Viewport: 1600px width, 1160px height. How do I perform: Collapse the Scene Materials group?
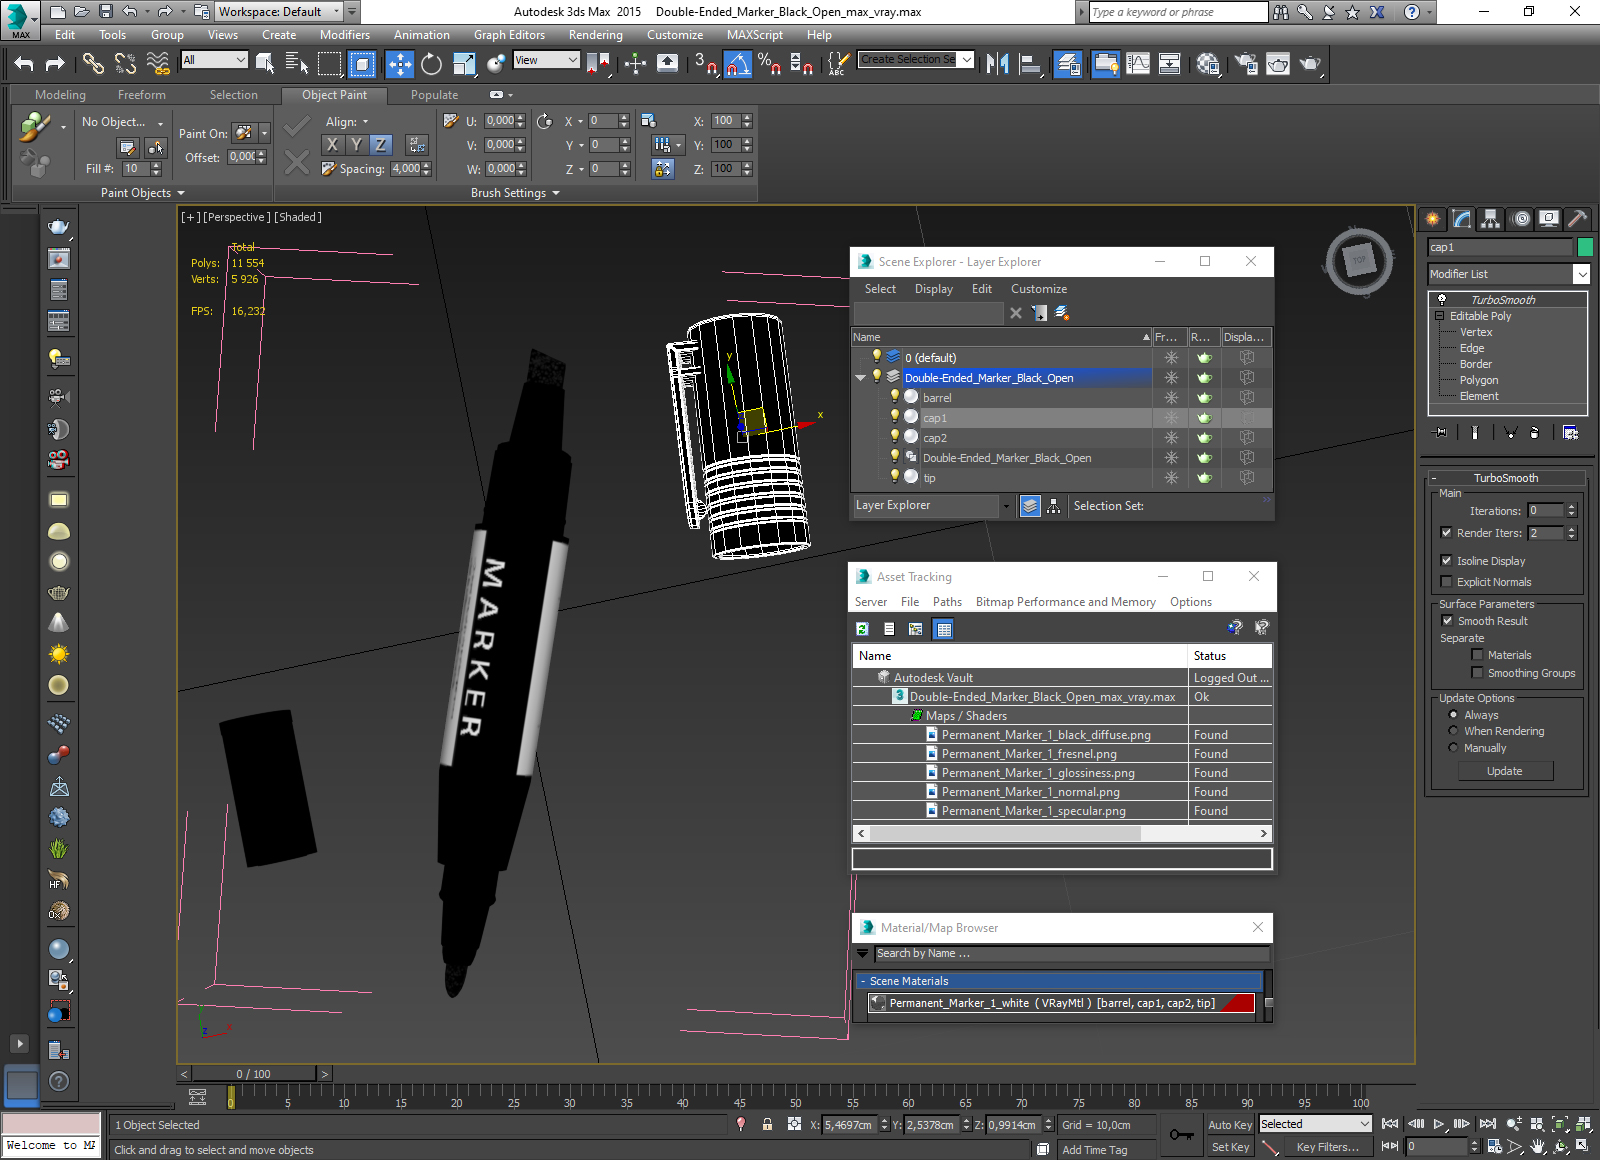coord(863,981)
